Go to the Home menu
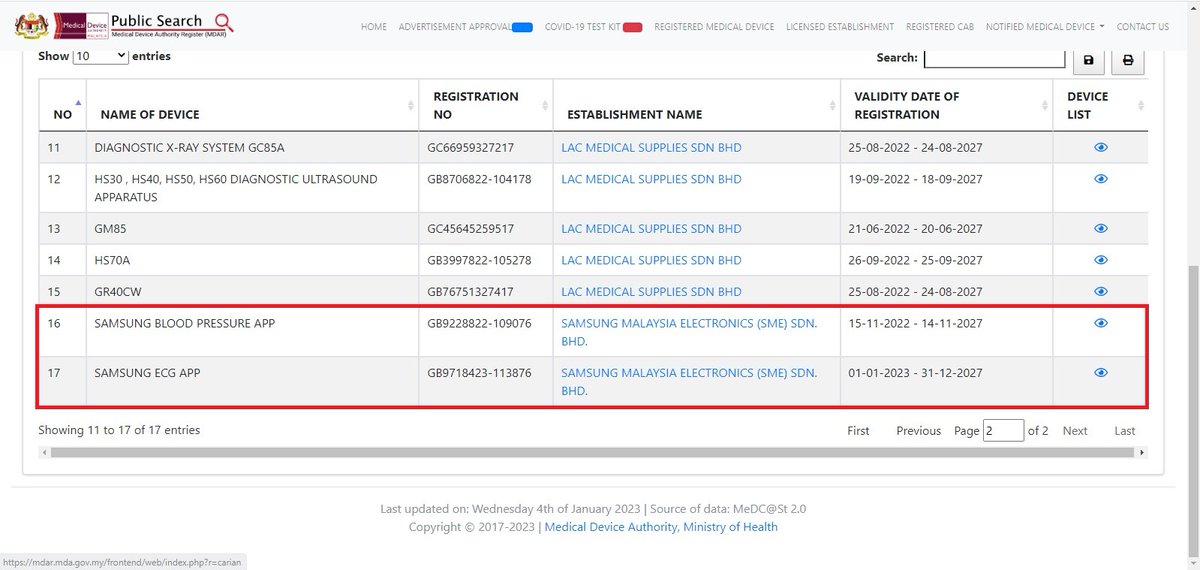 (x=374, y=27)
